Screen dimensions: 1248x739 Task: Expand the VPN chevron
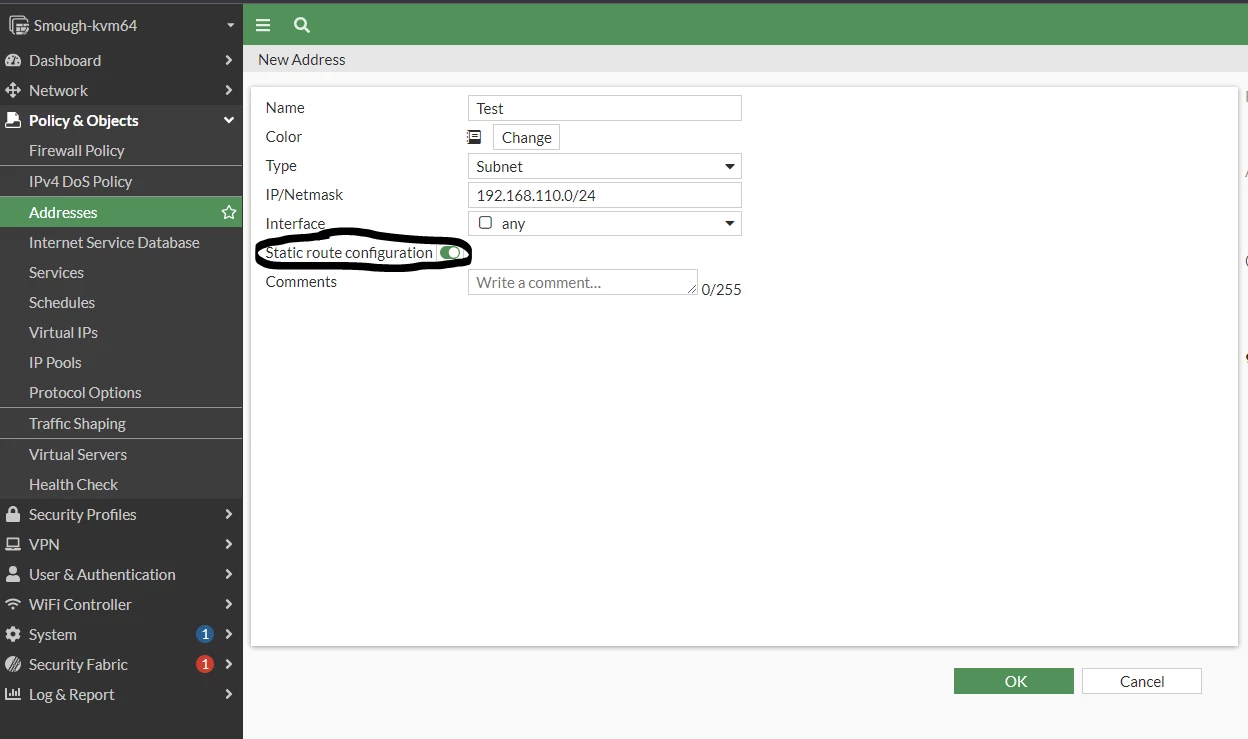[229, 544]
